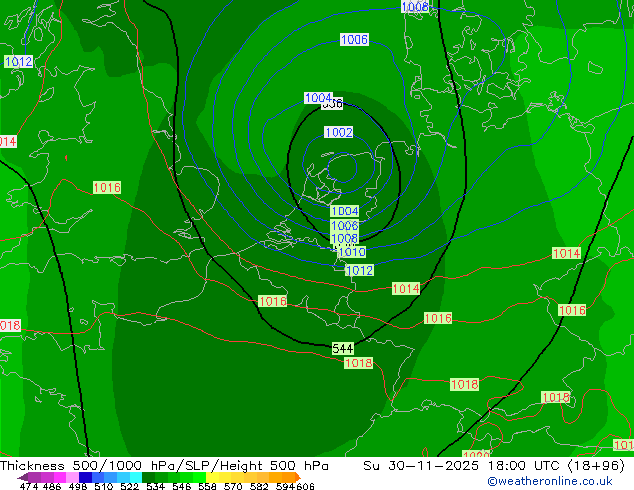The width and height of the screenshot is (634, 490).
Task: Click blue 1006 label near the top of map
Action: pyautogui.click(x=354, y=40)
